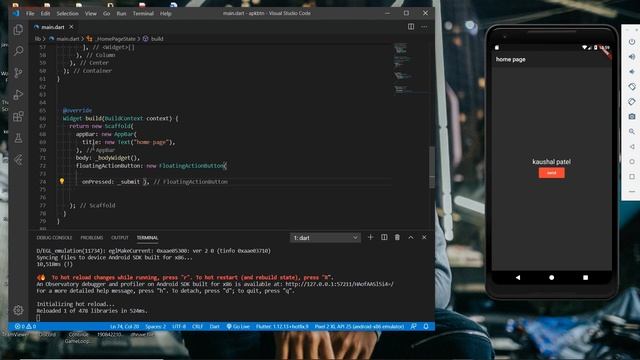Split the editor right
Screen dimensions: 640x360
[411, 27]
